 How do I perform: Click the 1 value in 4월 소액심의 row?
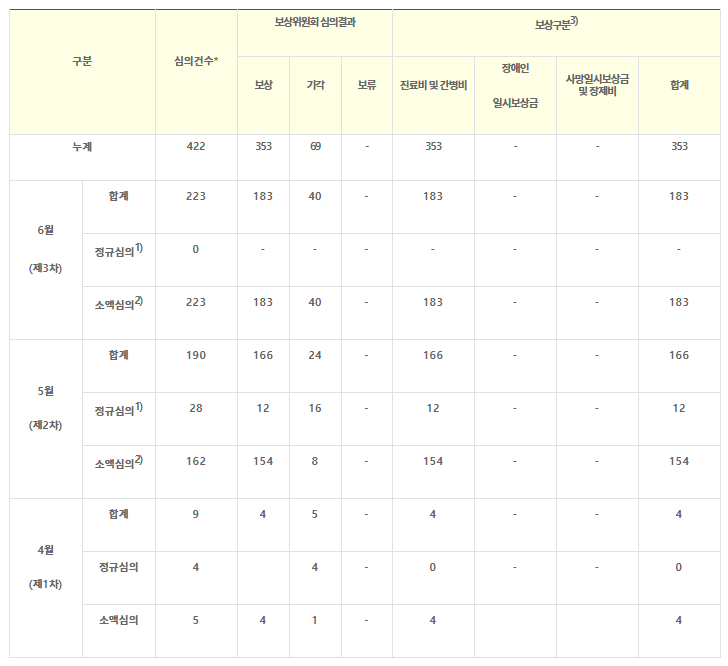point(315,620)
